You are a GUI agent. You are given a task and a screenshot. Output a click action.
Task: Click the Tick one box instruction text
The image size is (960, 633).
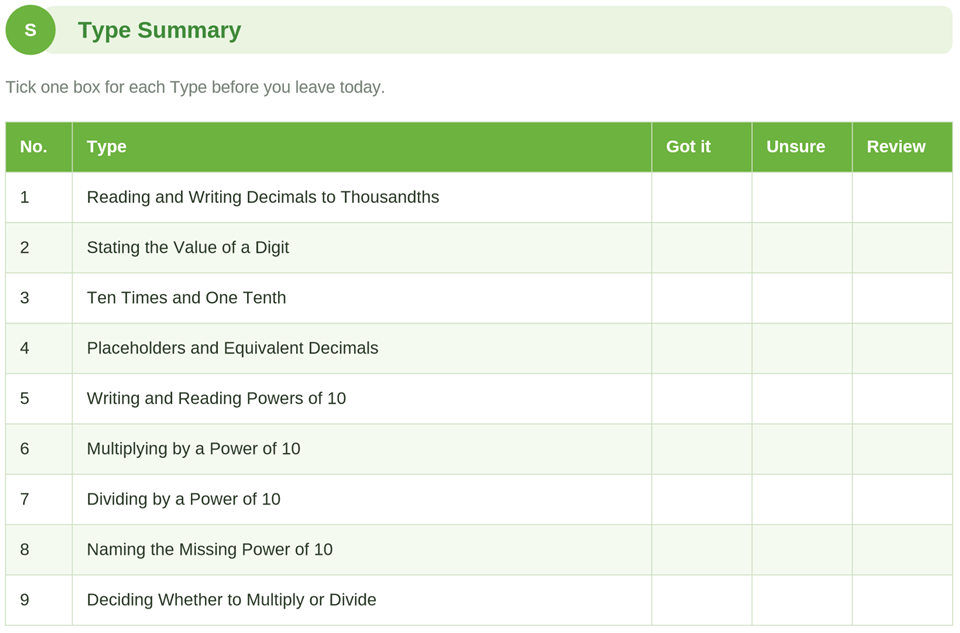[x=195, y=87]
